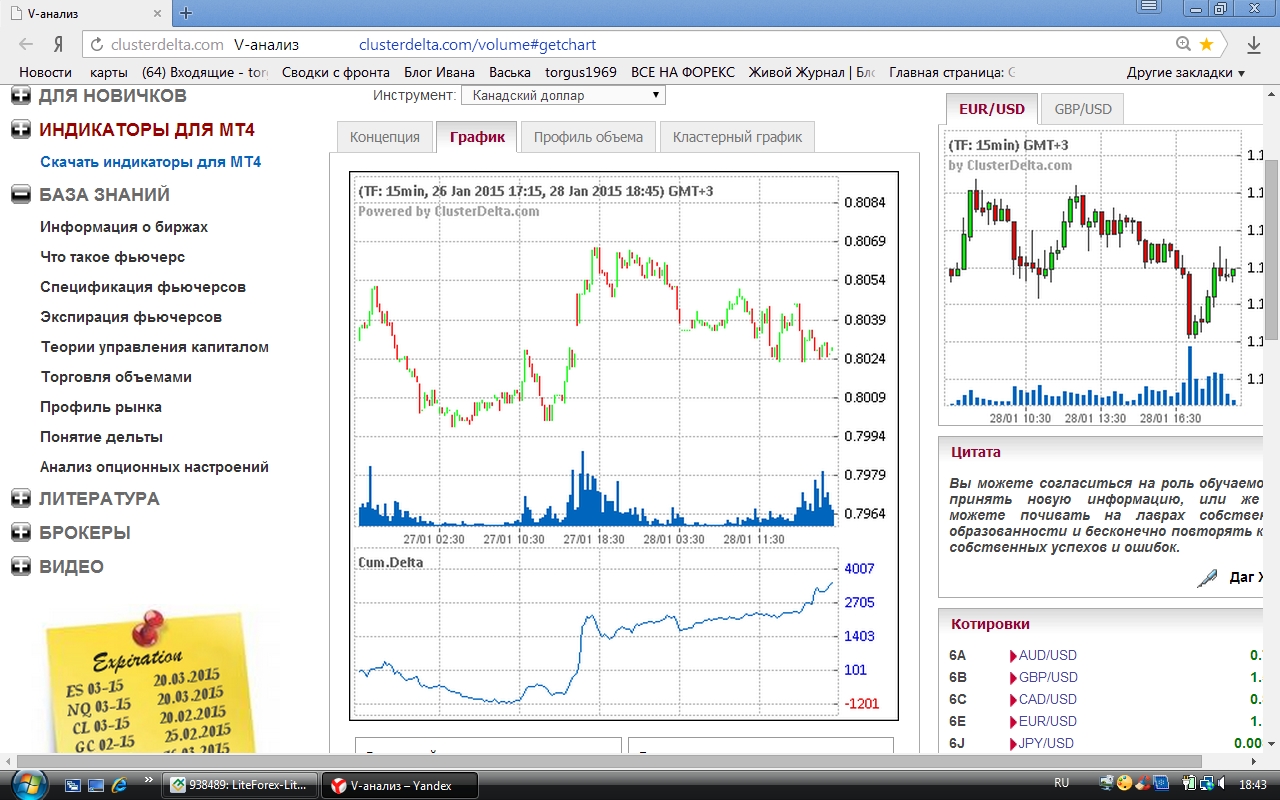Switch to the Кластерный график tab
Image resolution: width=1280 pixels, height=800 pixels.
(x=737, y=137)
